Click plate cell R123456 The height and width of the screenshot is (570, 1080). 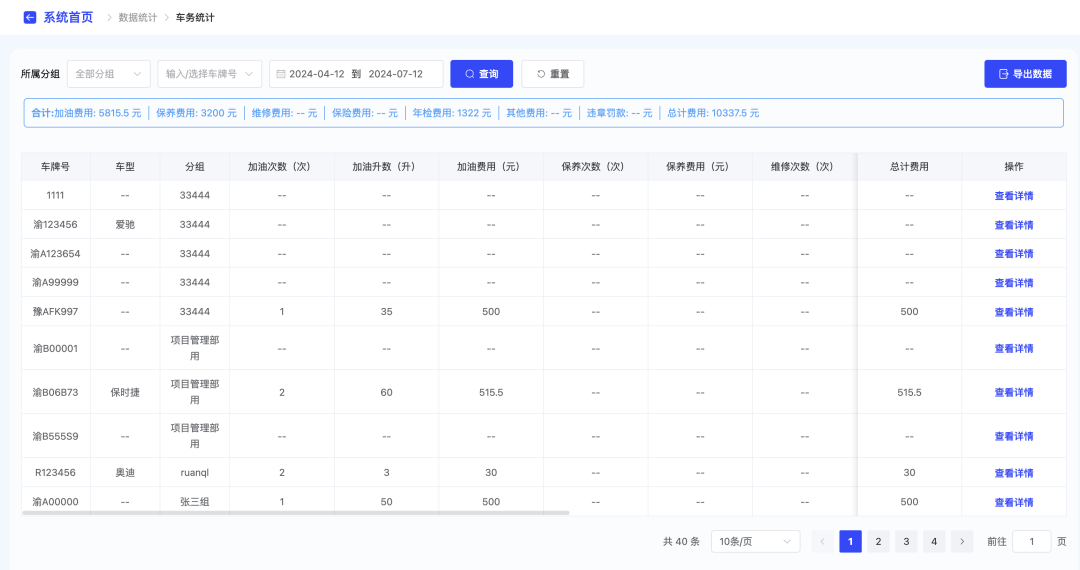(55, 473)
